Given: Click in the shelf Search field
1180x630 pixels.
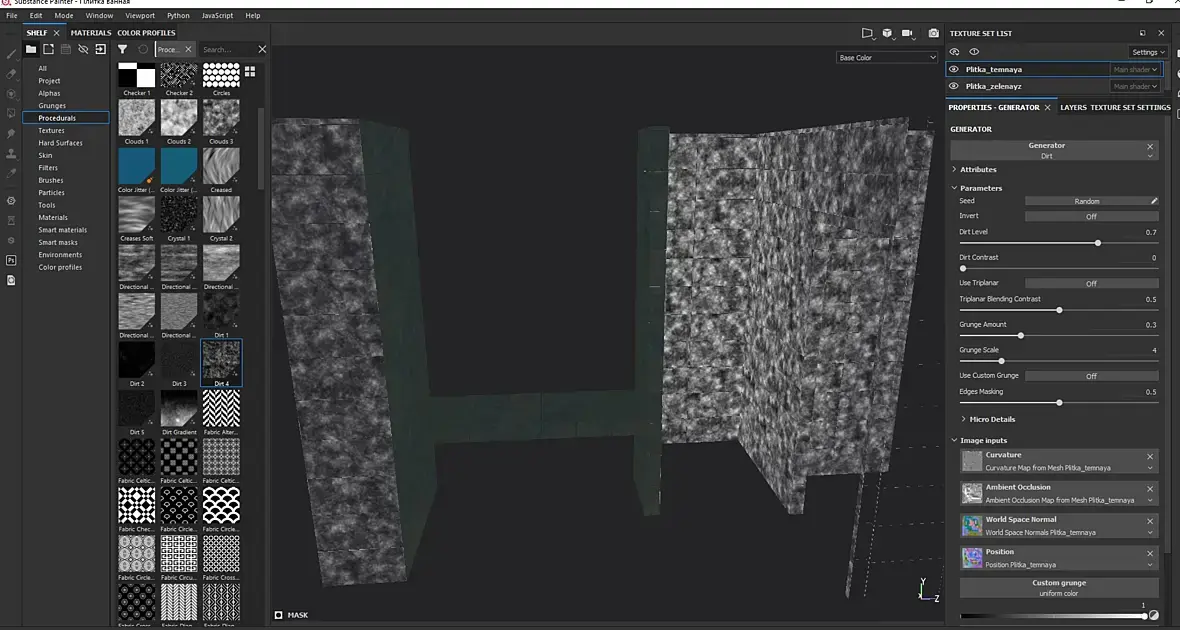Looking at the screenshot, I should (227, 49).
